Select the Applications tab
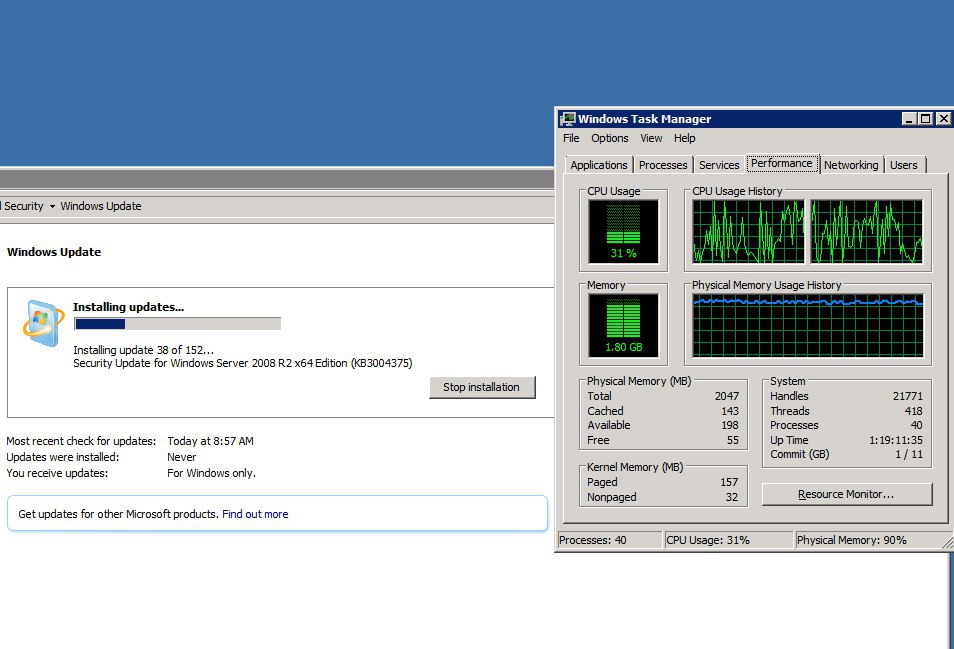 [x=599, y=165]
